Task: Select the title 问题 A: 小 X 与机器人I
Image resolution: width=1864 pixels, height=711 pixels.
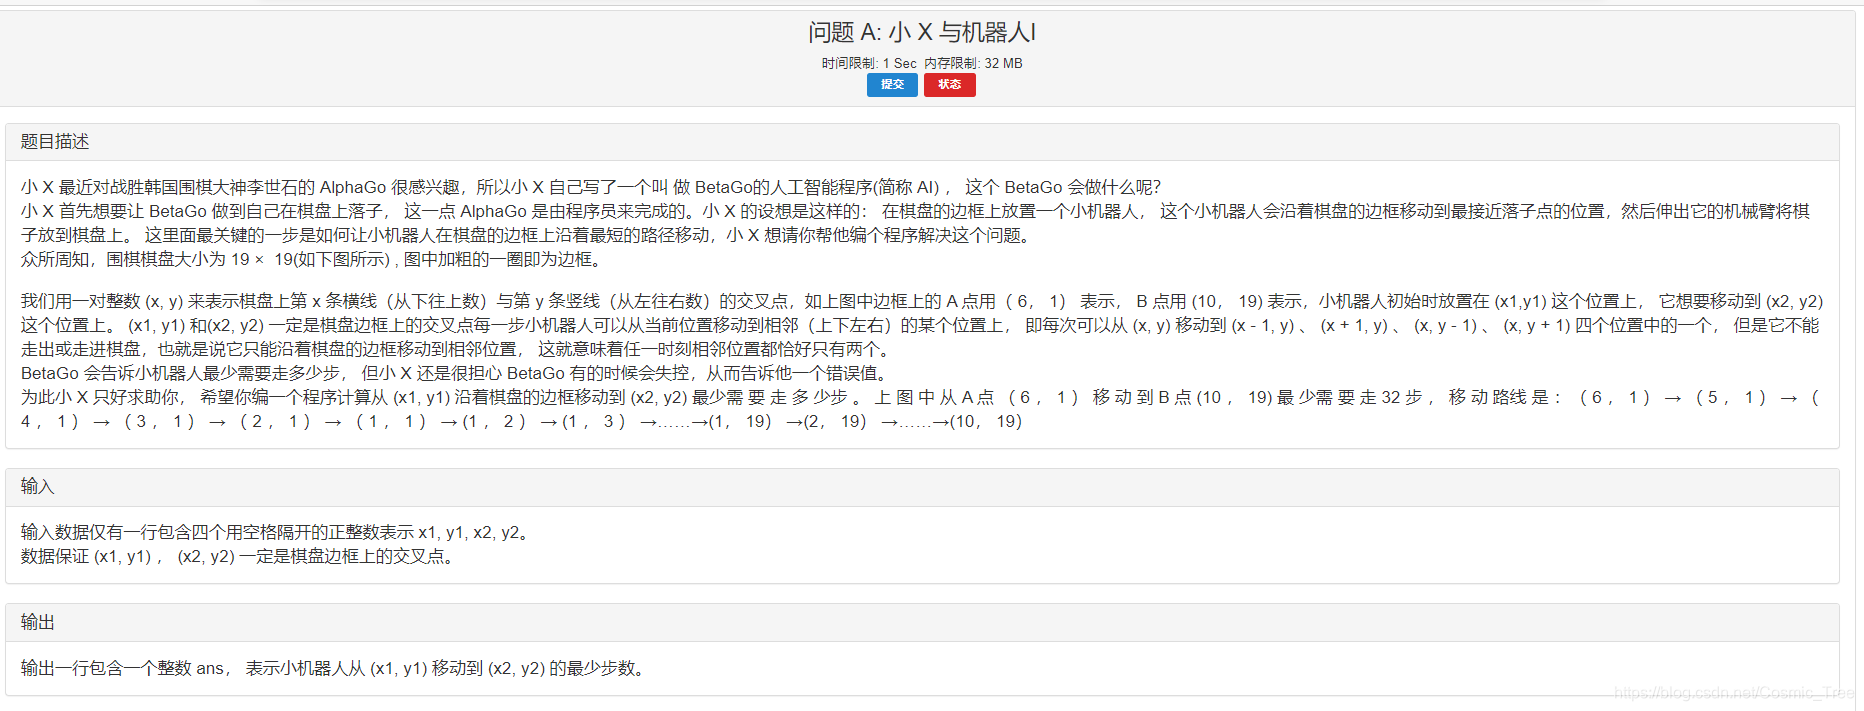Action: pos(922,33)
